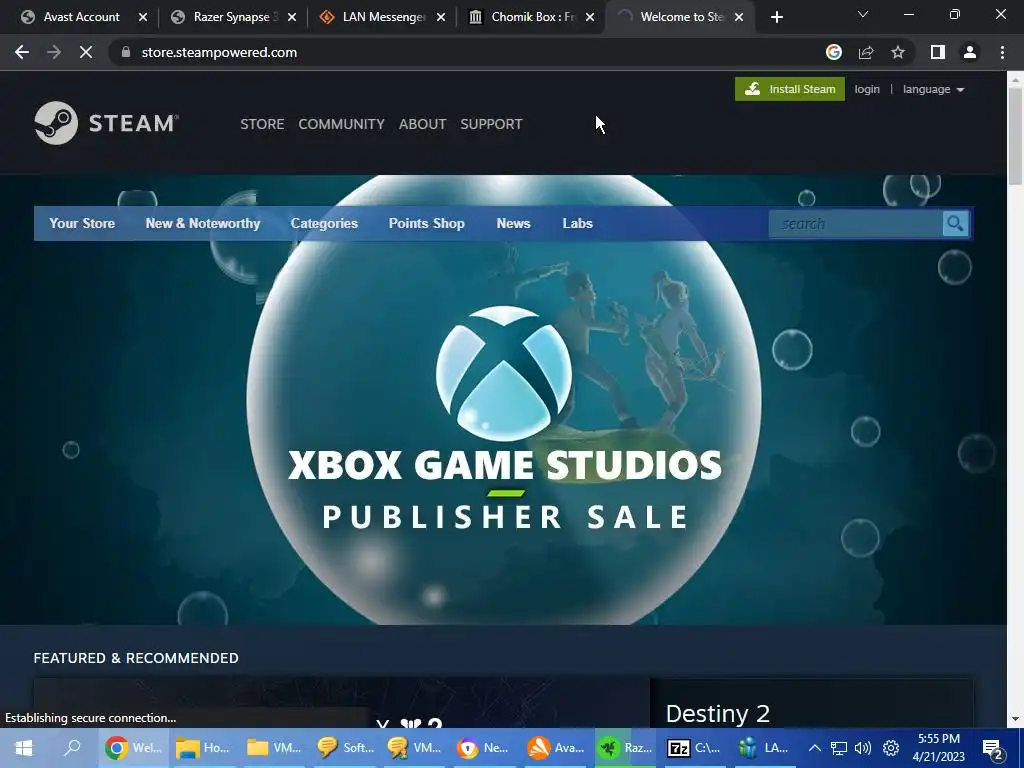Open the News link in the store nav
This screenshot has height=768, width=1024.
[513, 223]
